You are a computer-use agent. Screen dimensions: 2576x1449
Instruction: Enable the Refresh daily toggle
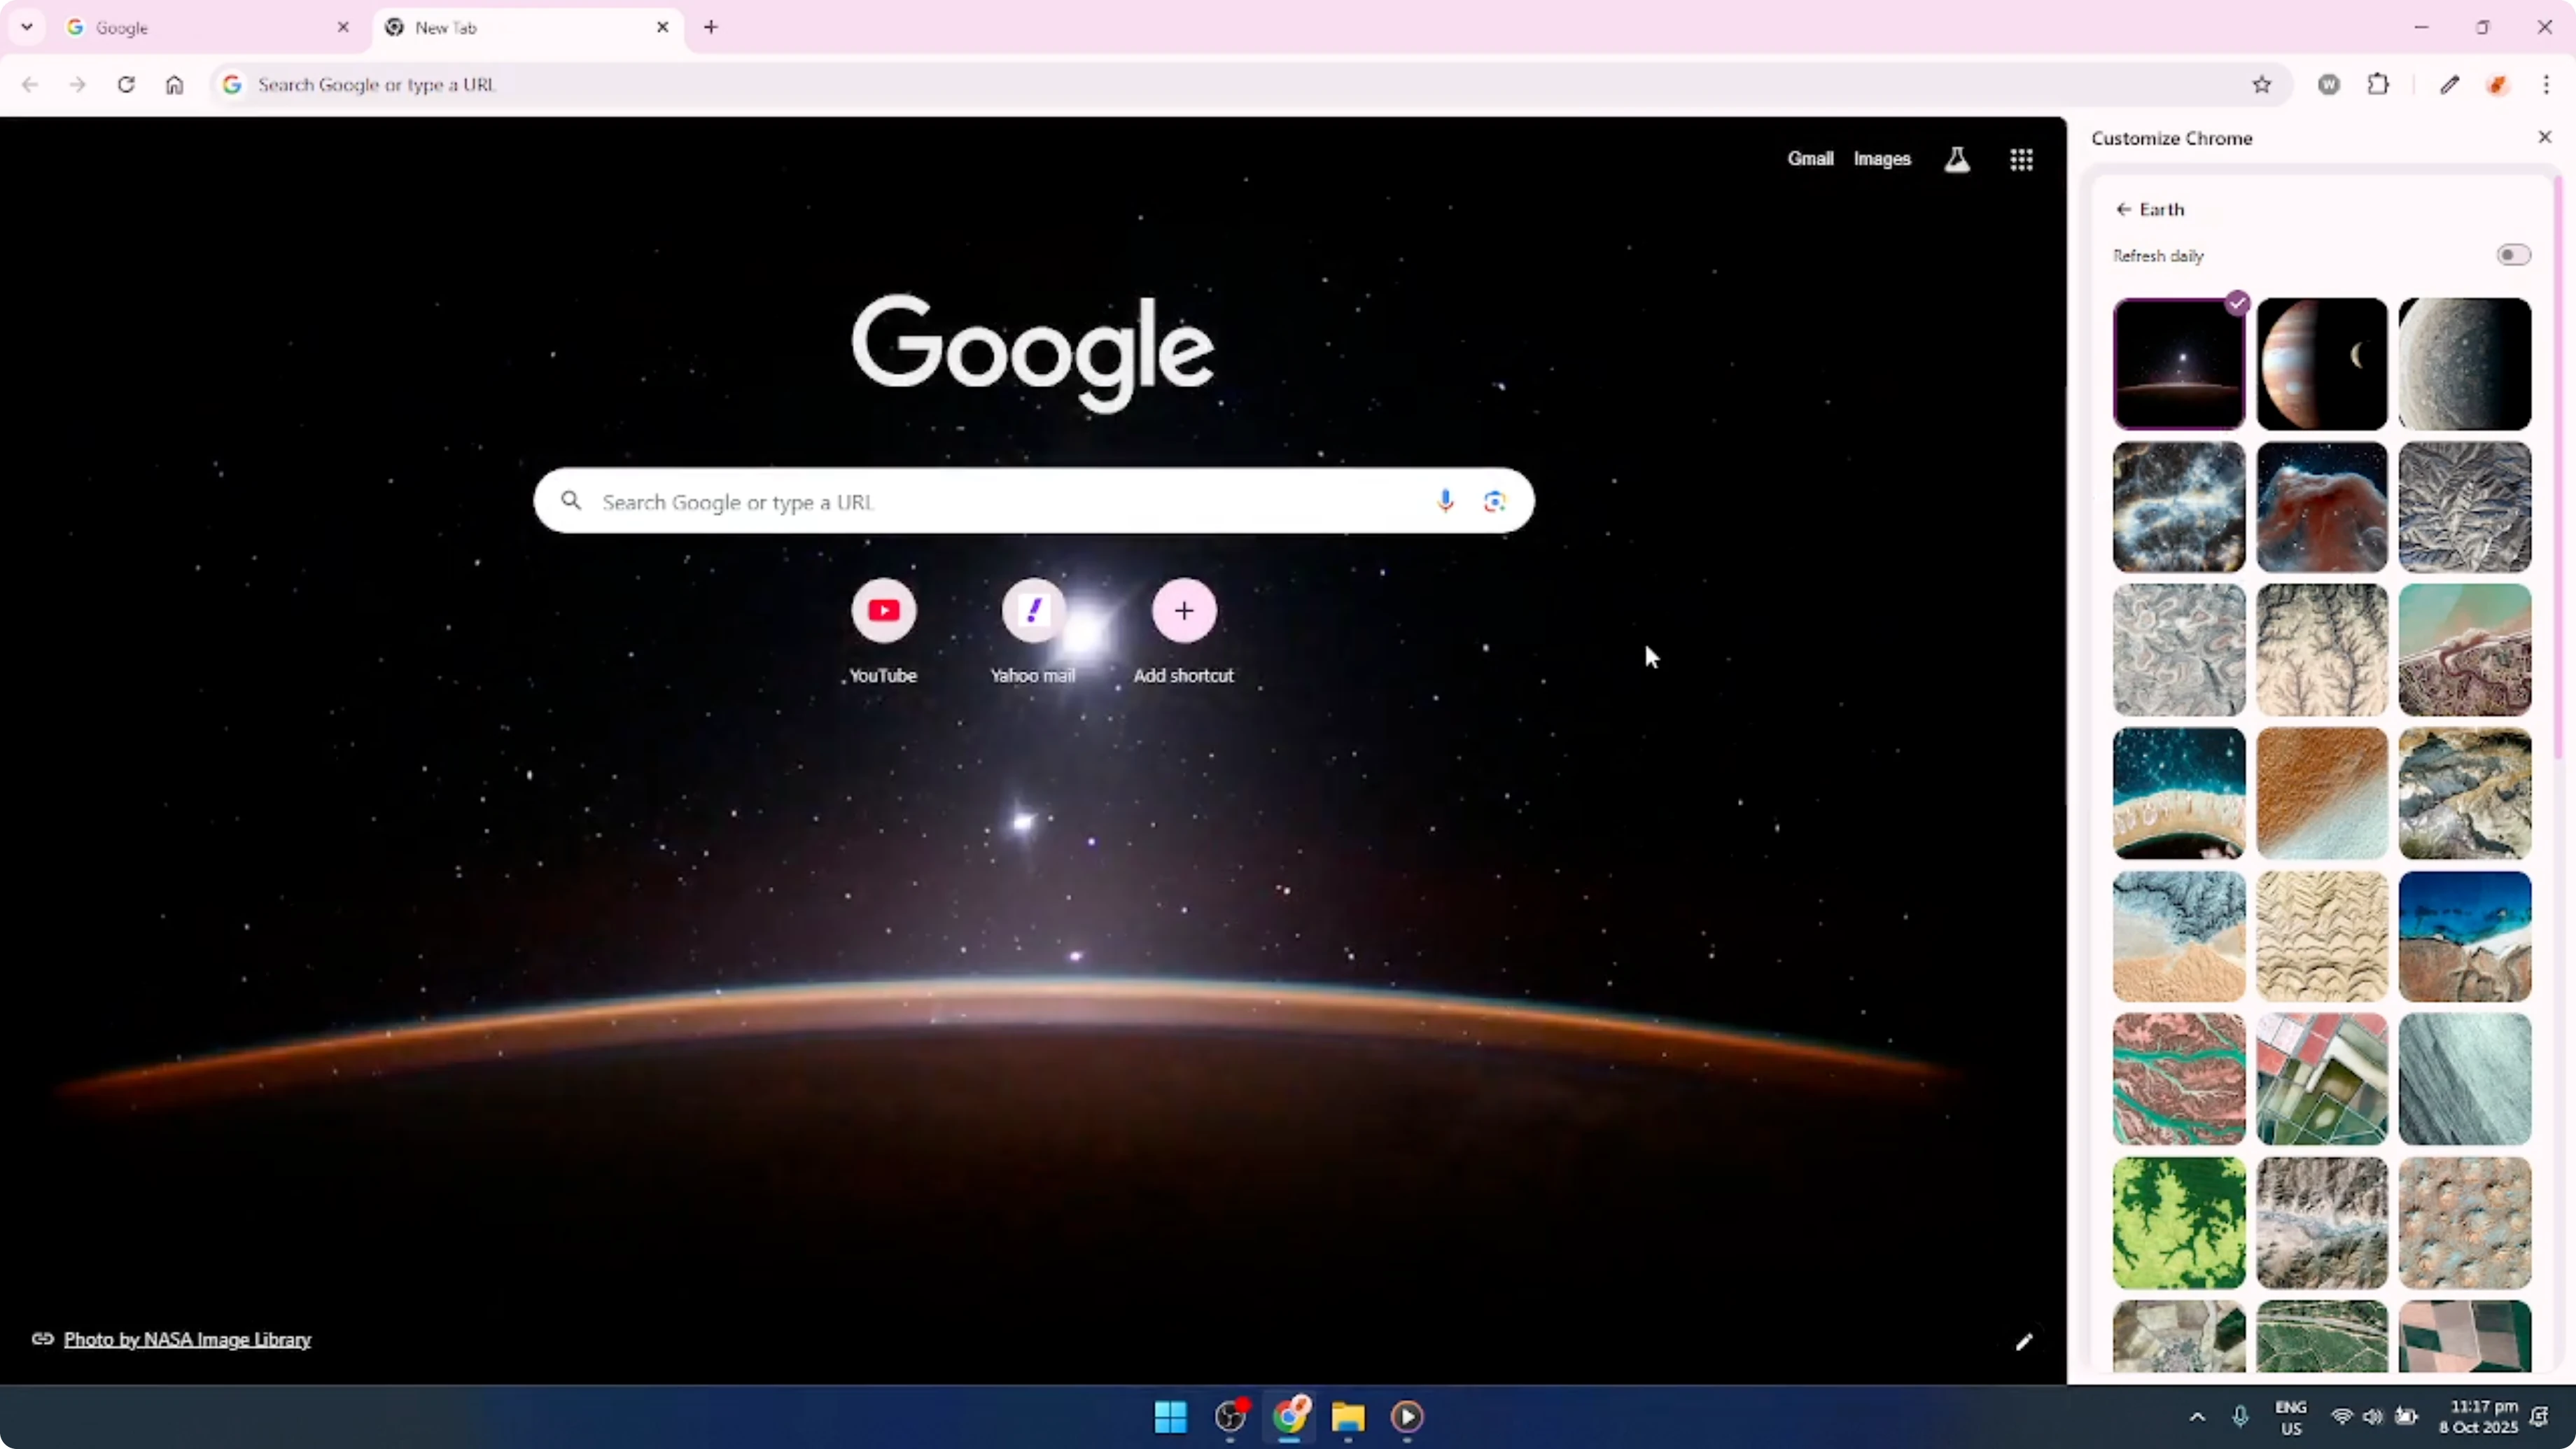[2513, 254]
